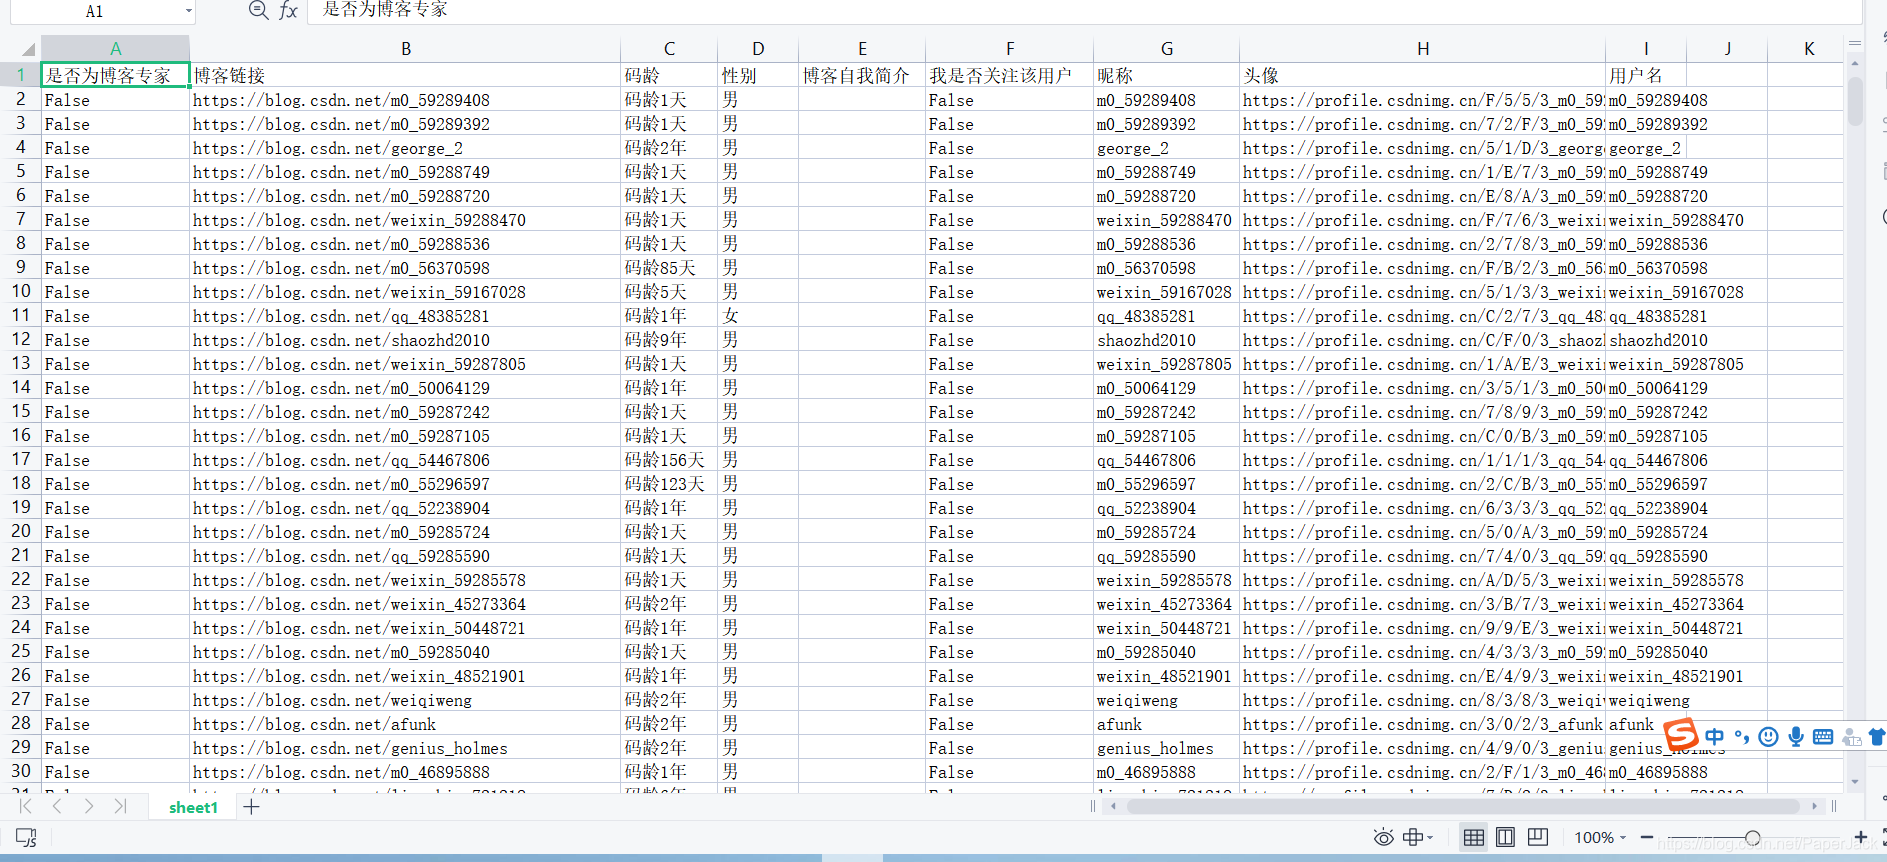Switch to Normal view icon
Screen dimensions: 1887x862
point(1473,837)
